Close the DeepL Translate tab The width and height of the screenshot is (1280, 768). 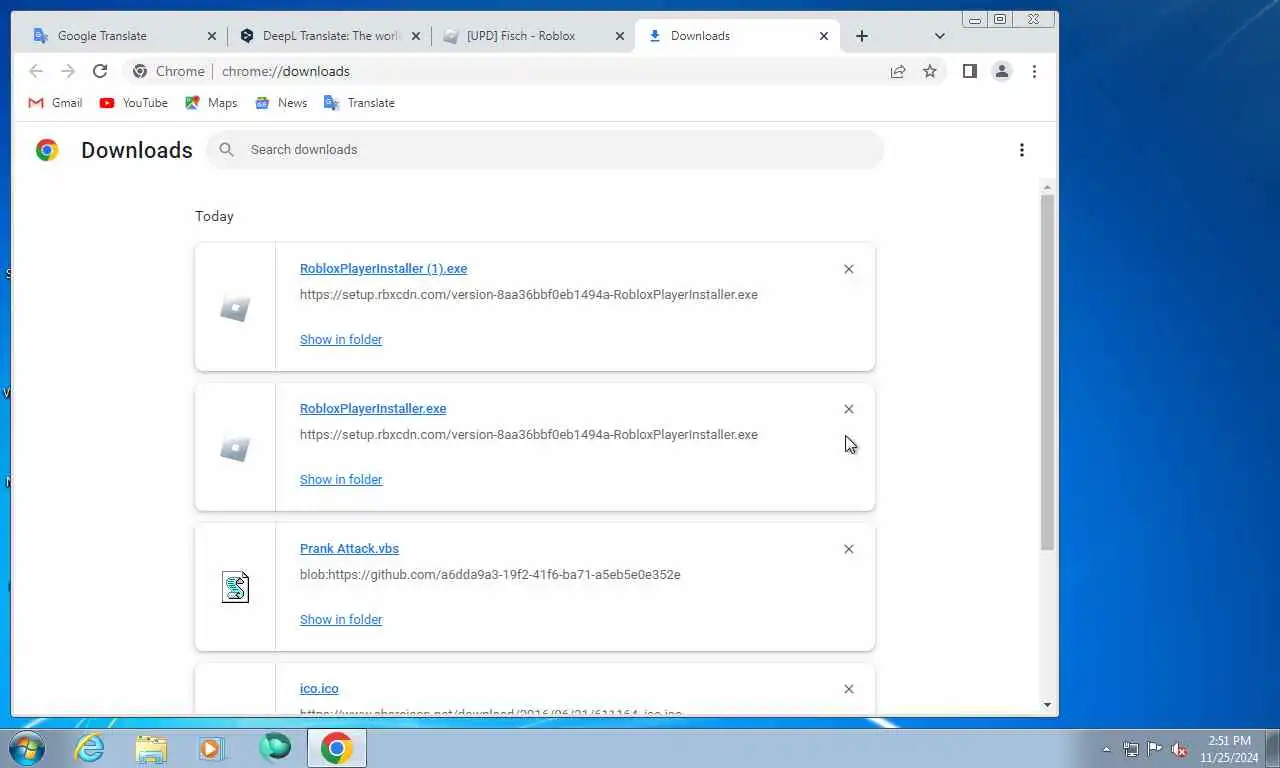416,36
